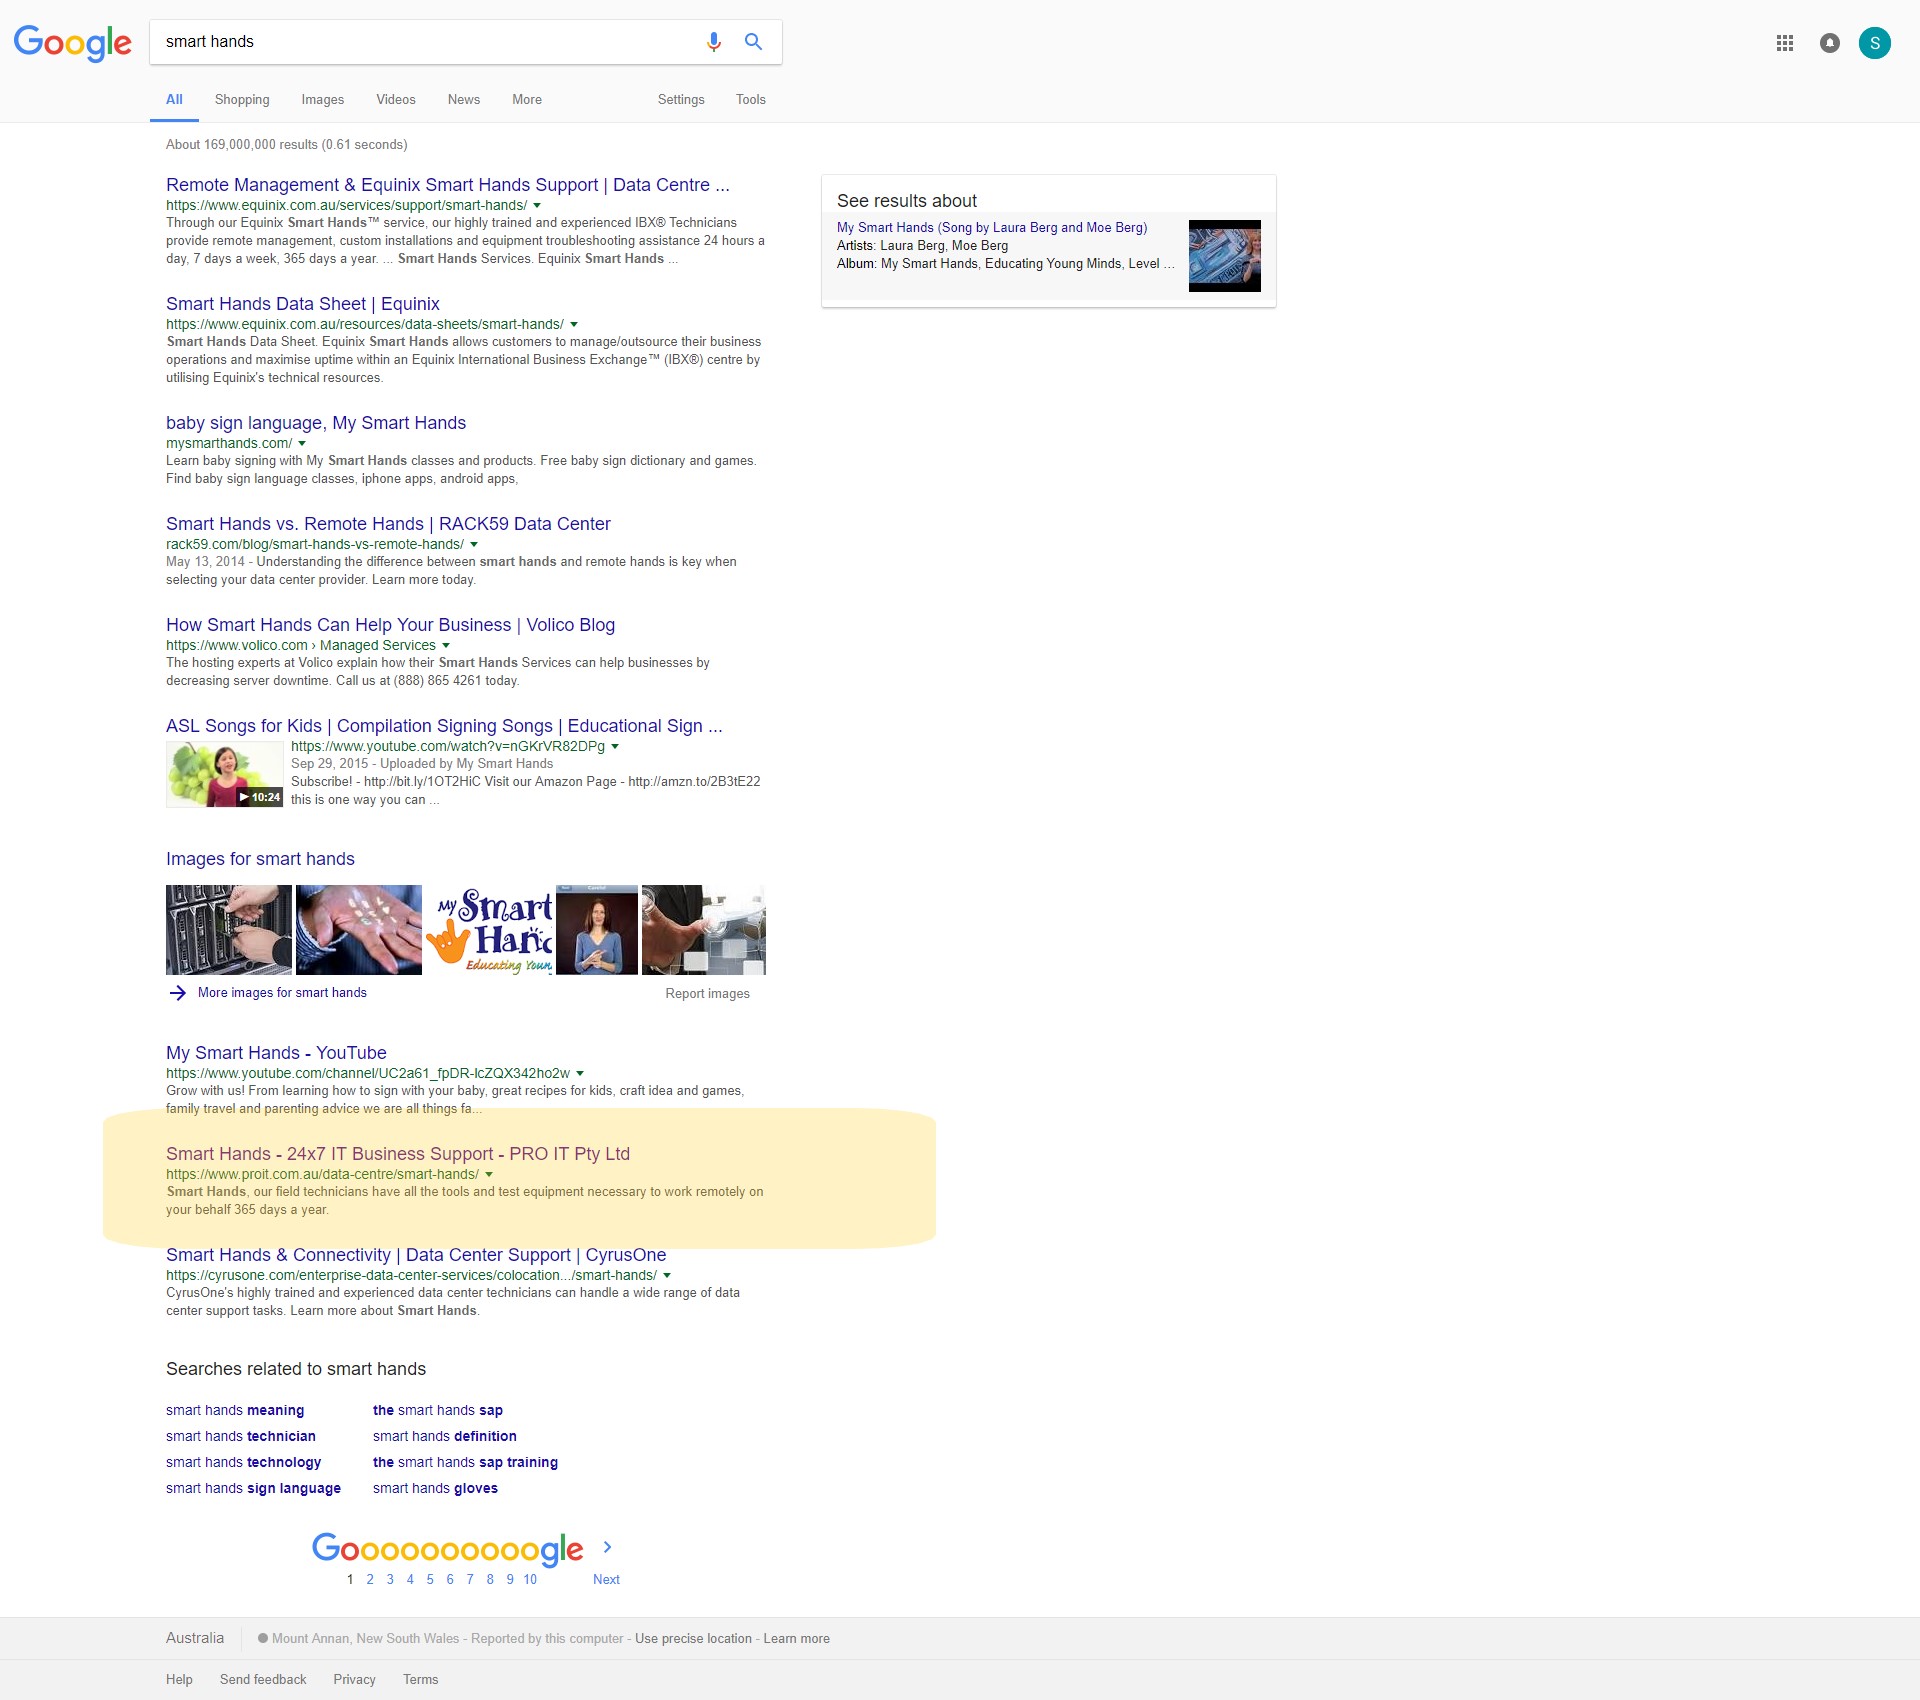Search related: smart hands technician

[241, 1437]
